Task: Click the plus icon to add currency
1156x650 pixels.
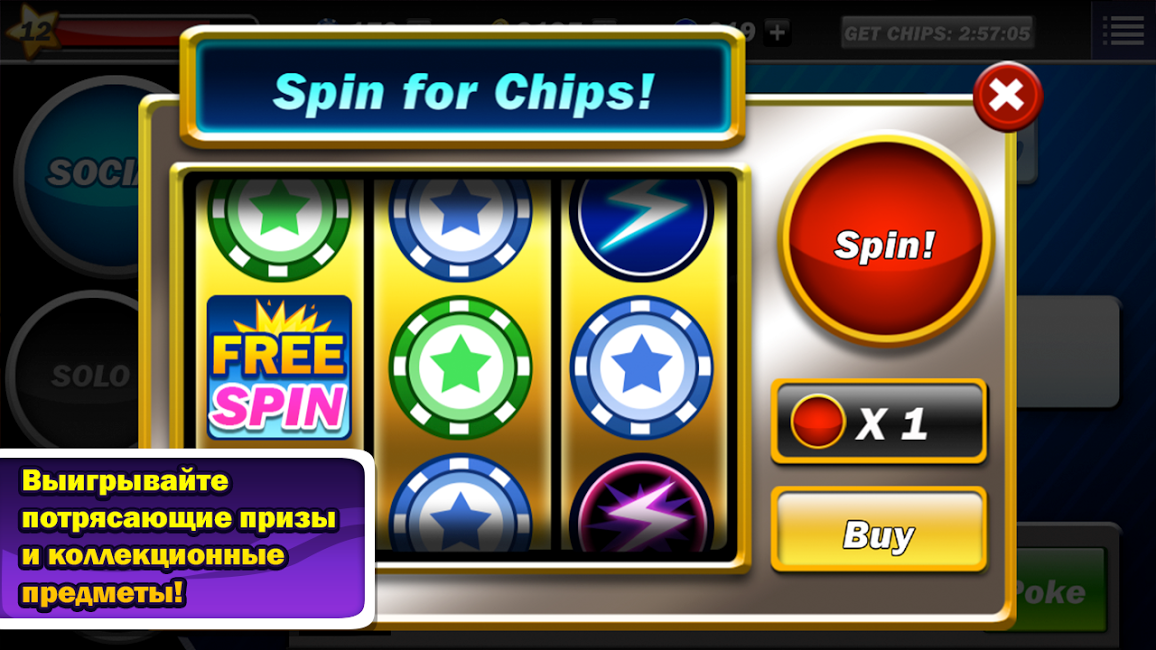Action: 777,32
